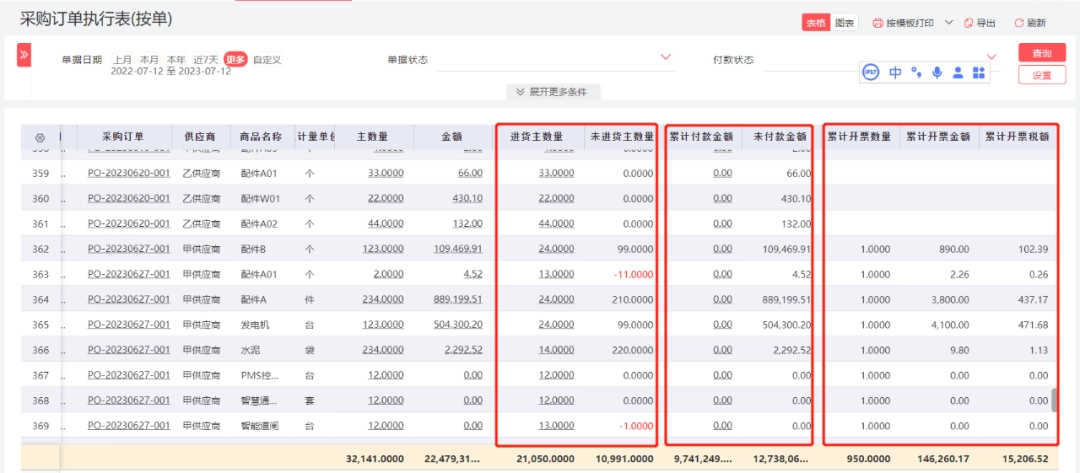
Task: Toggle punctuation mode in input toolbar
Action: (x=916, y=72)
